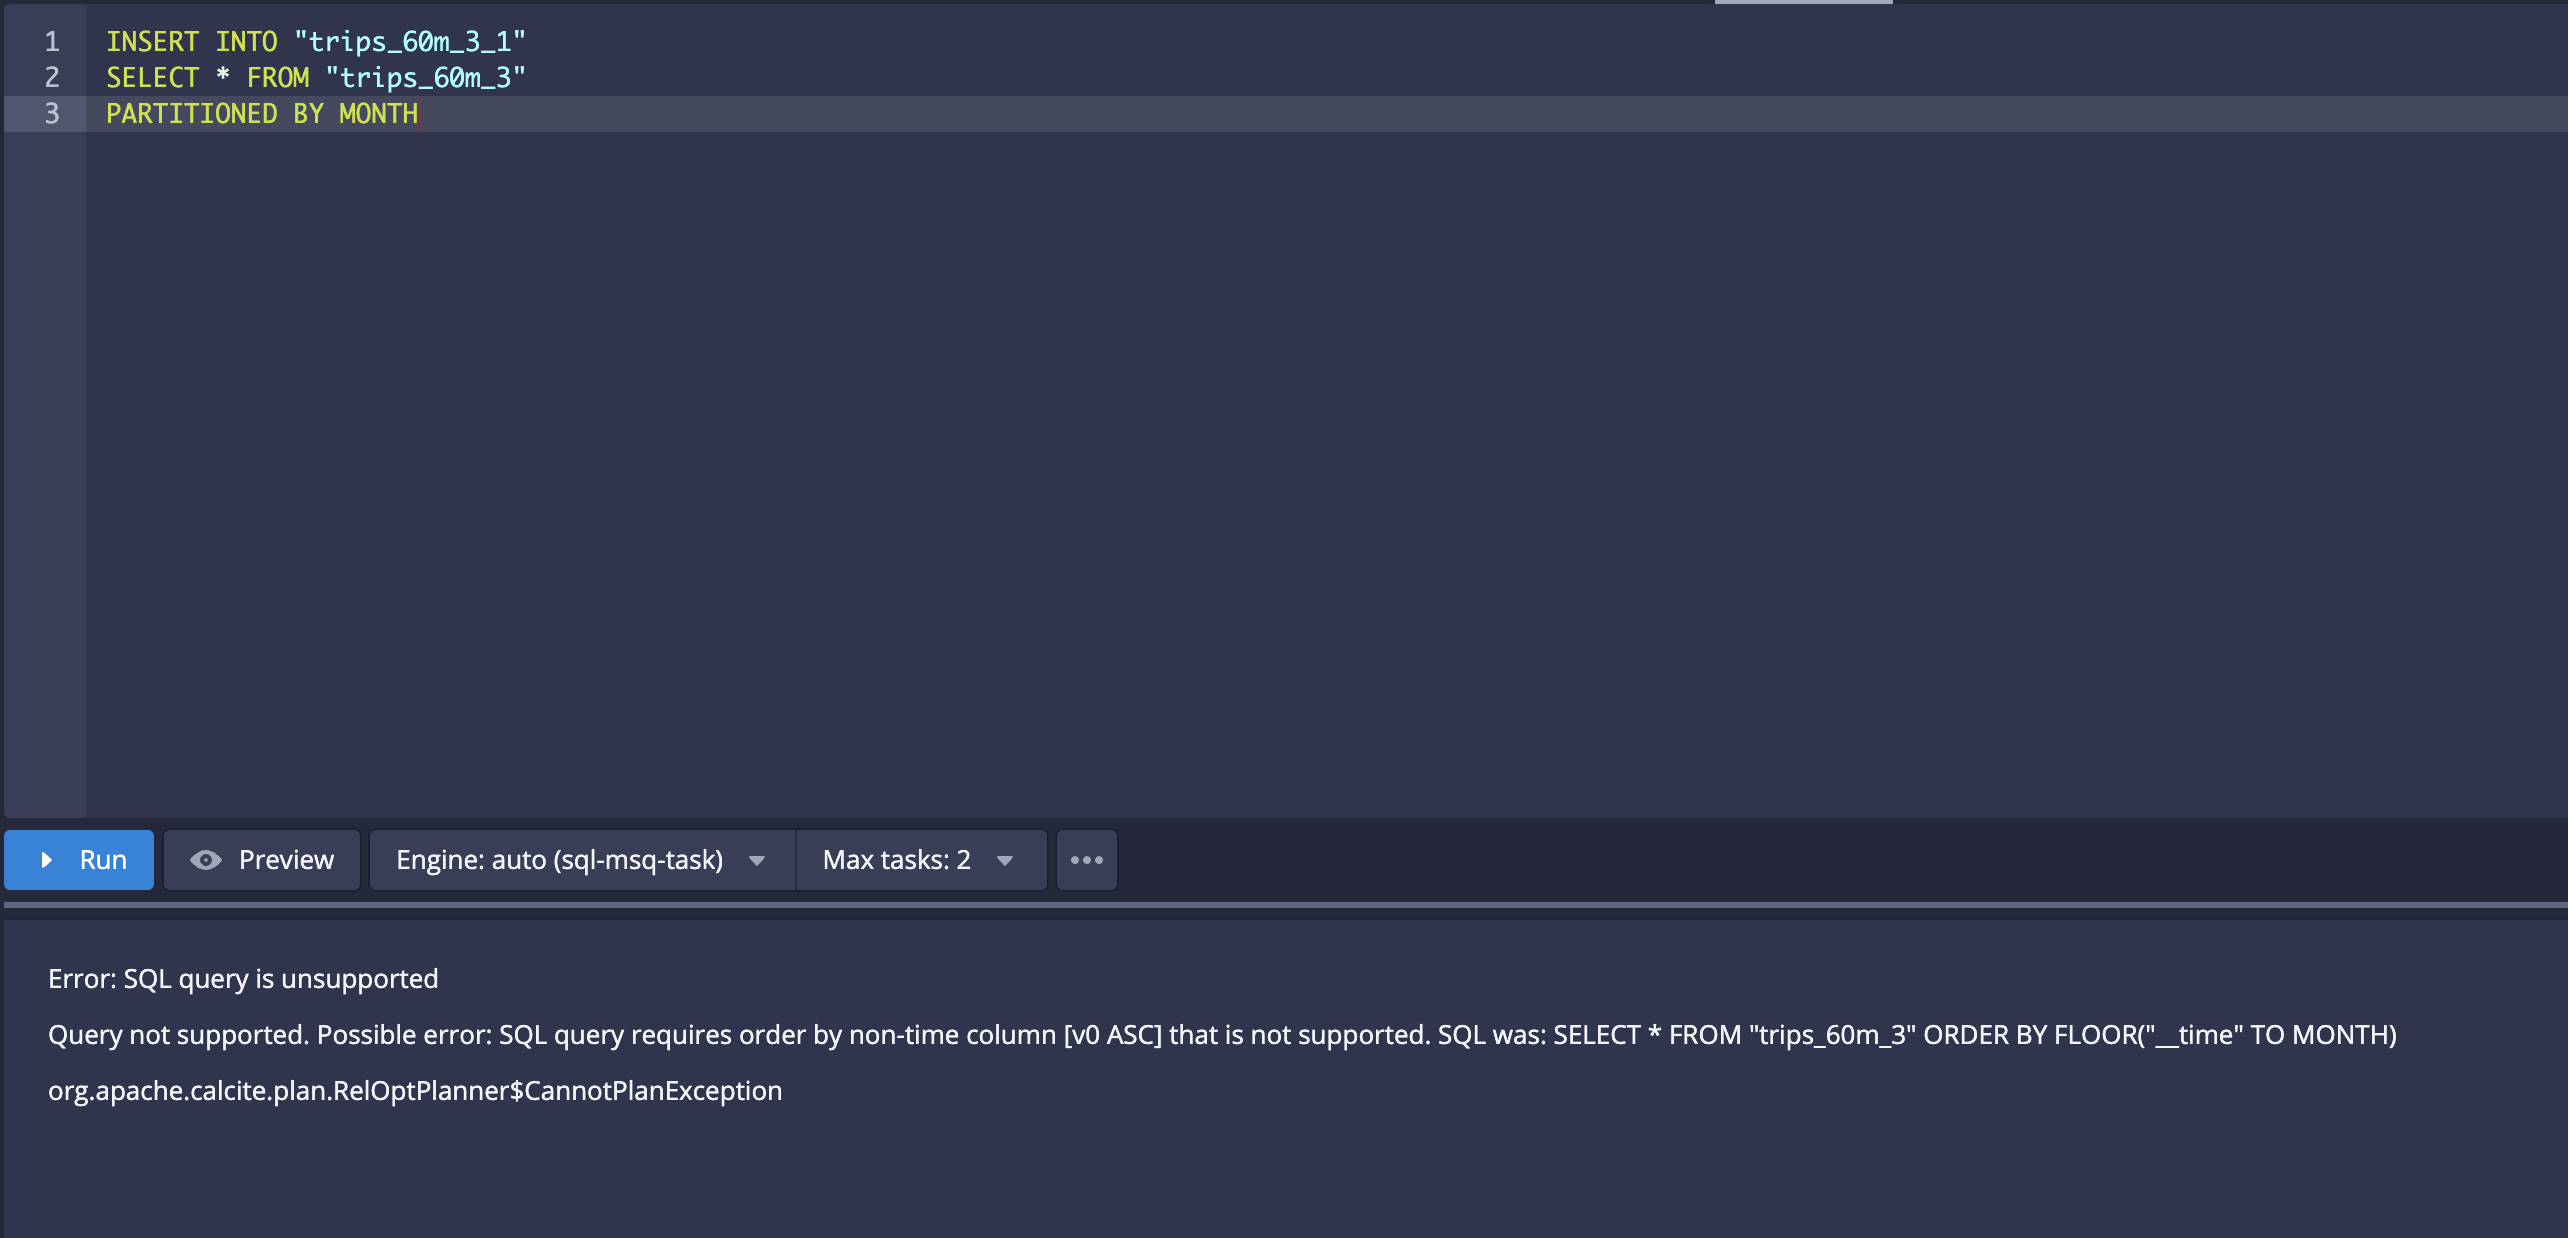Viewport: 2568px width, 1238px height.
Task: Click the play triangle icon in Run
Action: 46,860
